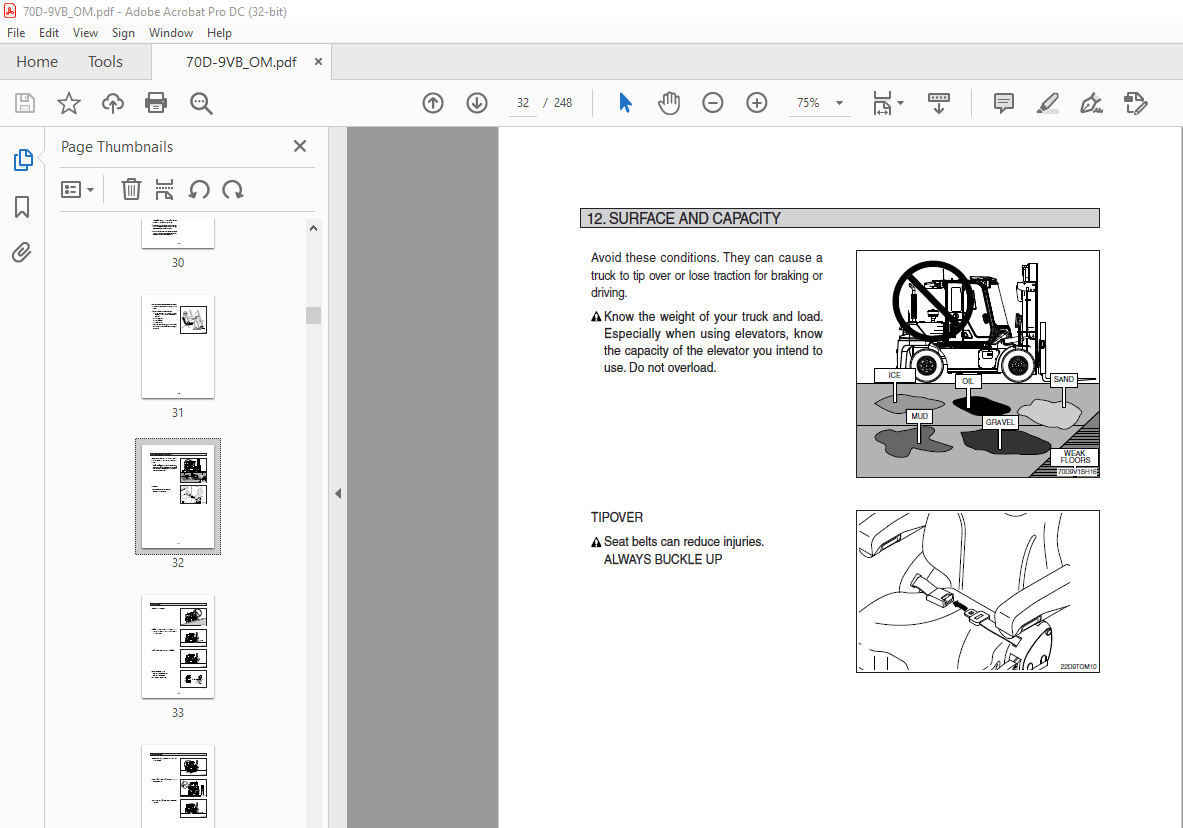Go to the Home tab

[x=37, y=62]
